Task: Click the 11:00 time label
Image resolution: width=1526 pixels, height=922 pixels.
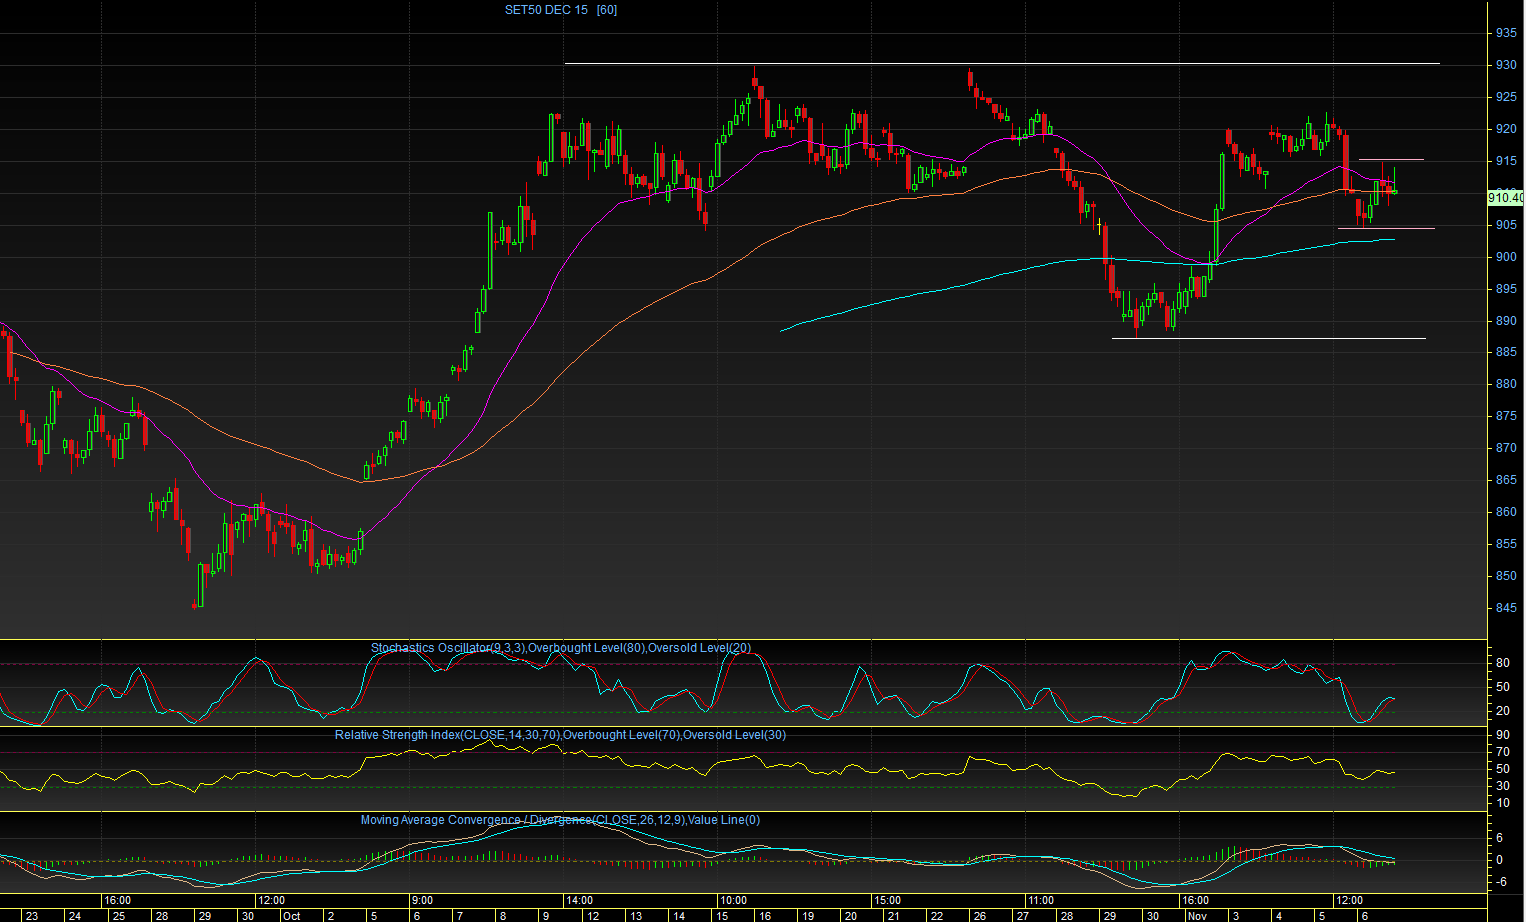Action: coord(1041,901)
